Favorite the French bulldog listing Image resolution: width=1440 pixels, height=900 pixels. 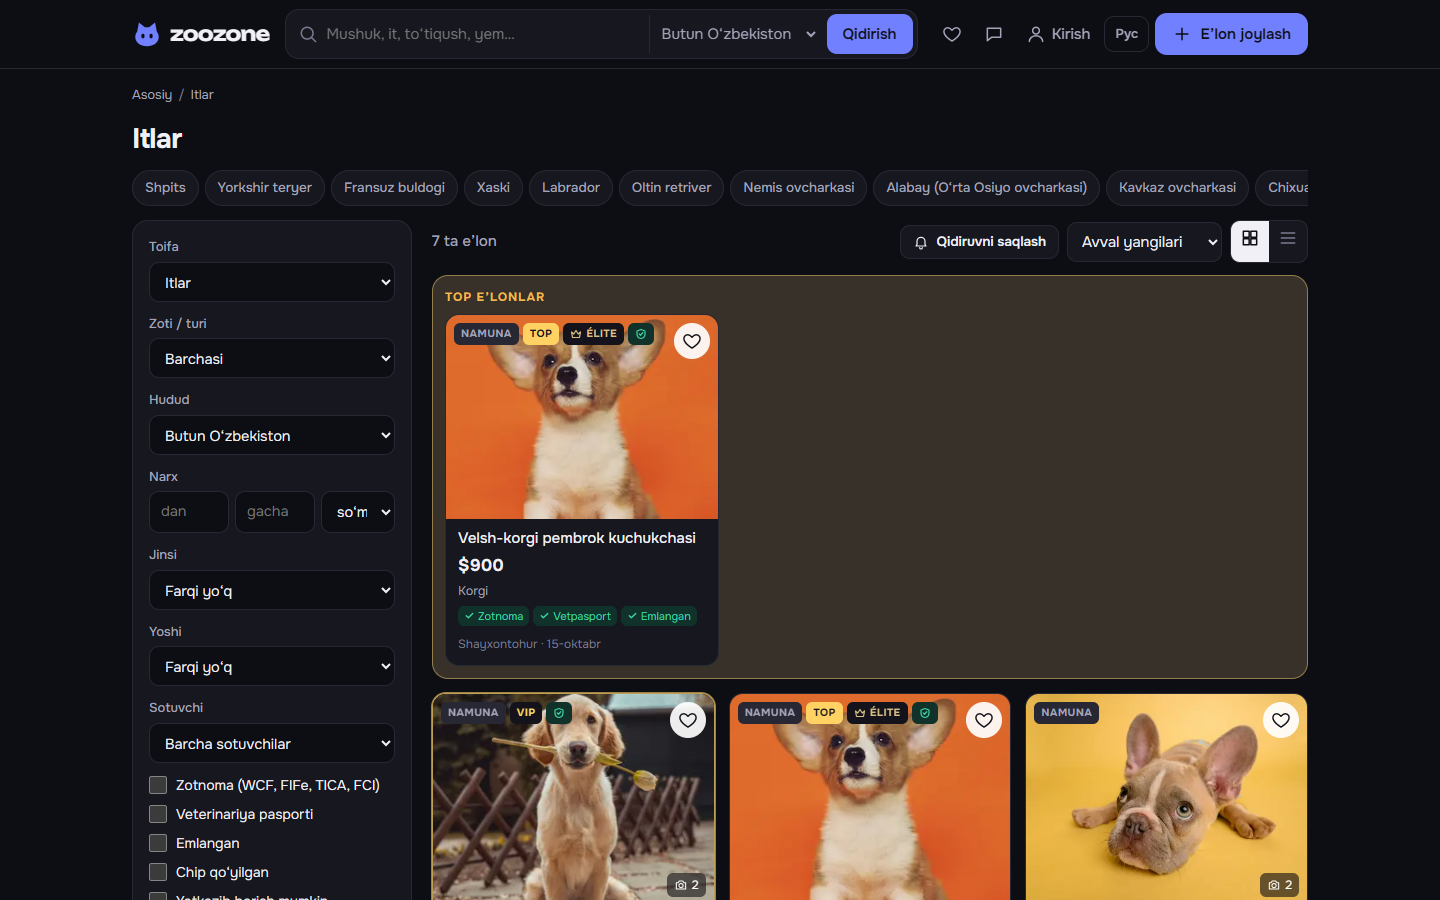[1281, 720]
